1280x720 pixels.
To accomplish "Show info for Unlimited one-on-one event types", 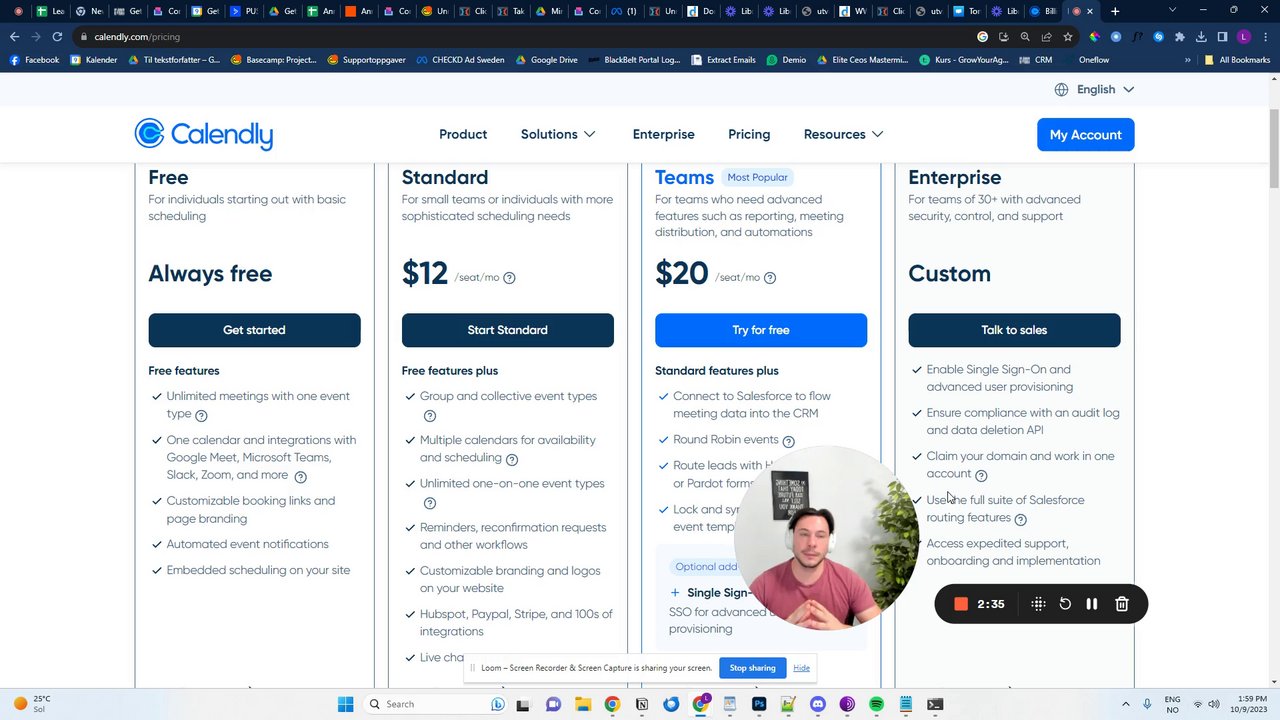I will click(x=430, y=503).
